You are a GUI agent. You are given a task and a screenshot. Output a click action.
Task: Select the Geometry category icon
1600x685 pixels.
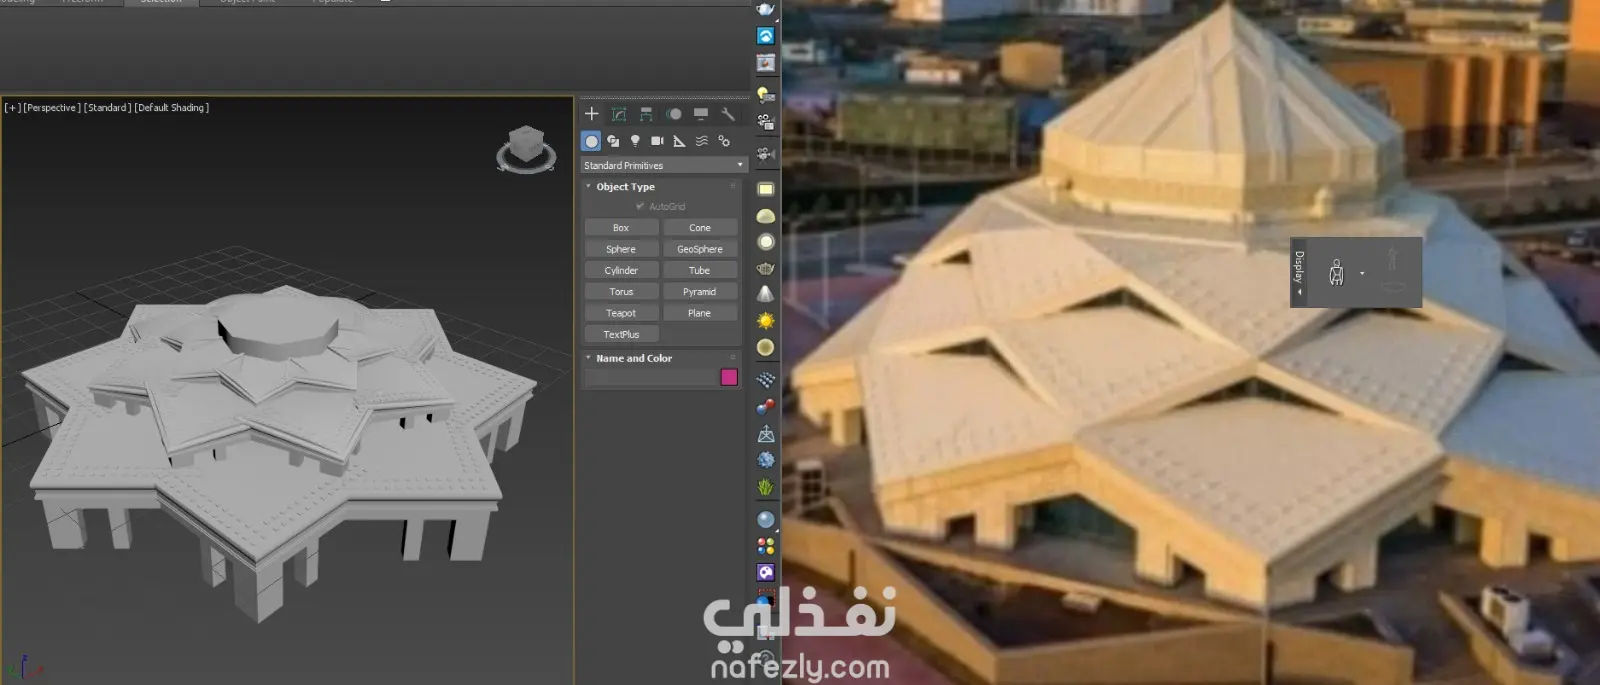point(591,141)
